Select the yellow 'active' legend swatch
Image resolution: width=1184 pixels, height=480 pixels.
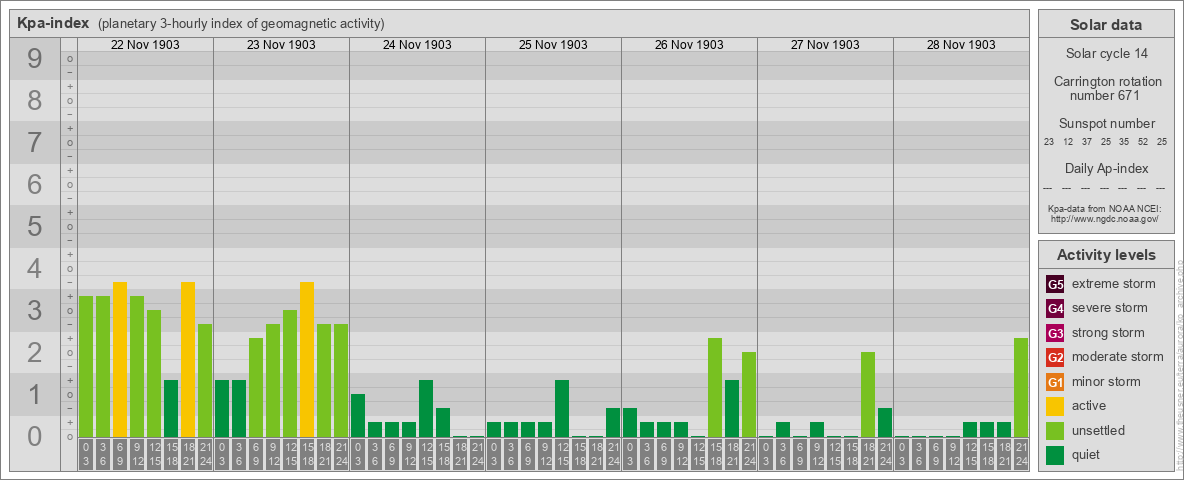1055,406
